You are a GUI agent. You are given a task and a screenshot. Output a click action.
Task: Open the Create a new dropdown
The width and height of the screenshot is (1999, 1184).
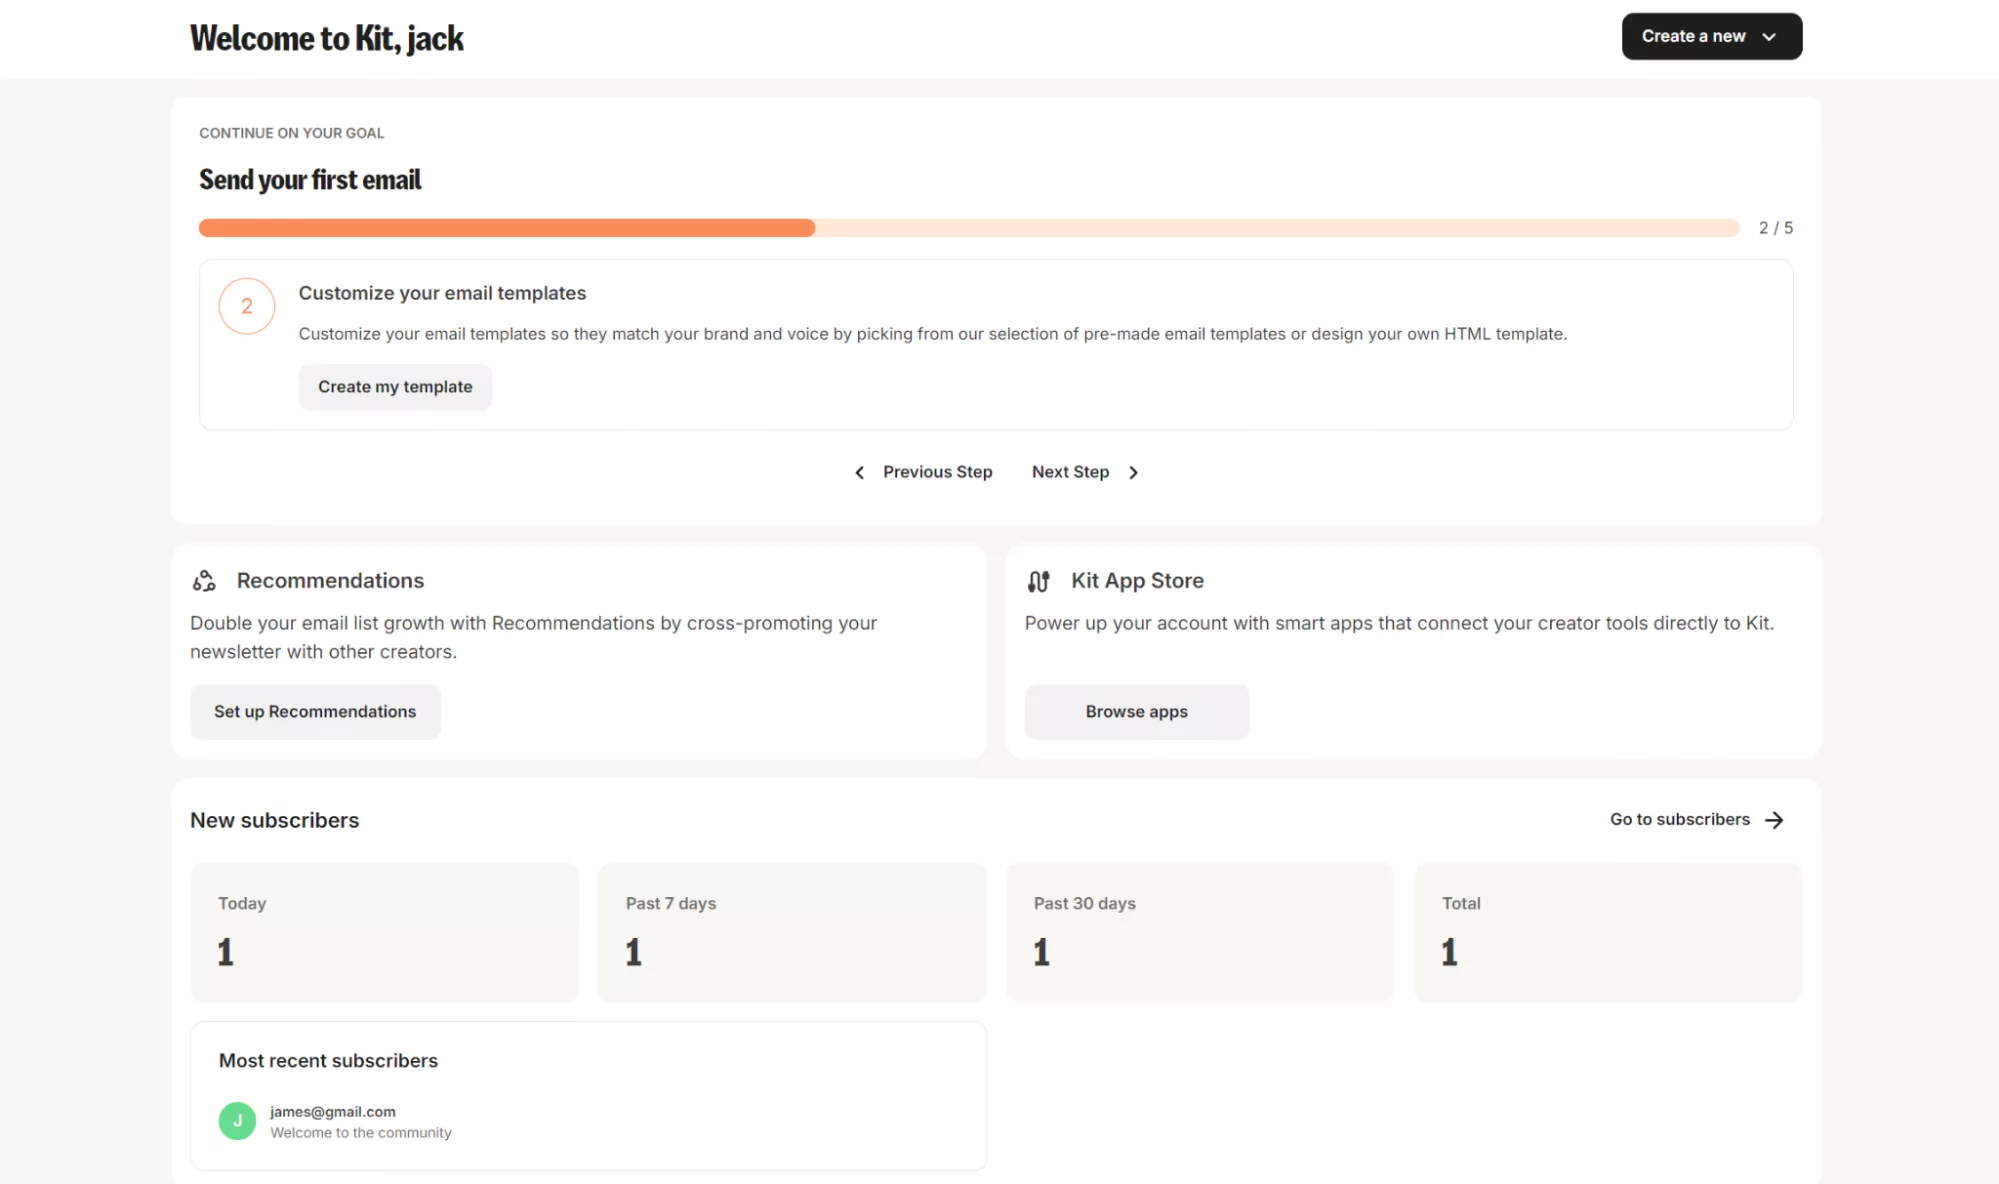click(1694, 36)
